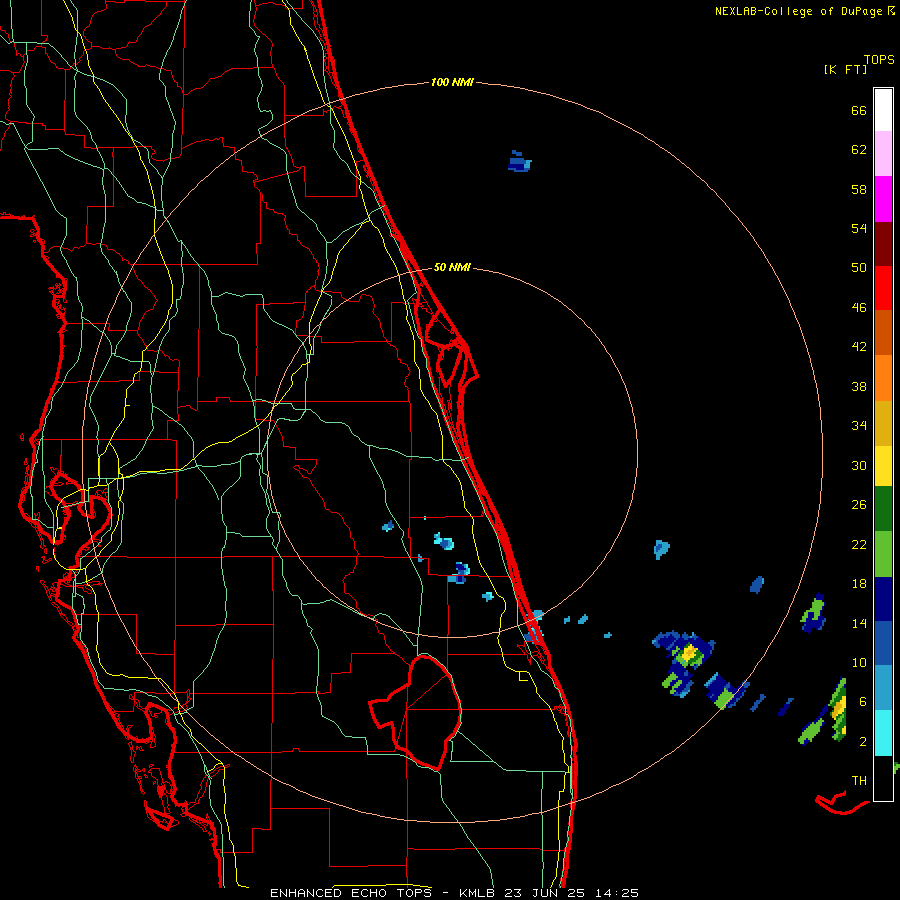Click the medium blue legend swatch
Image resolution: width=900 pixels, height=900 pixels.
pos(883,643)
